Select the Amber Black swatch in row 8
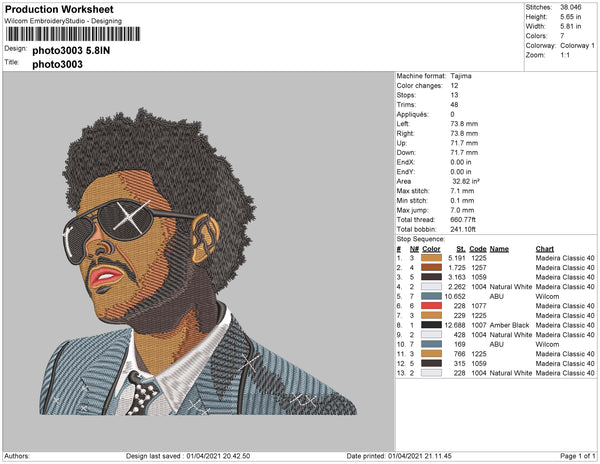 431,325
